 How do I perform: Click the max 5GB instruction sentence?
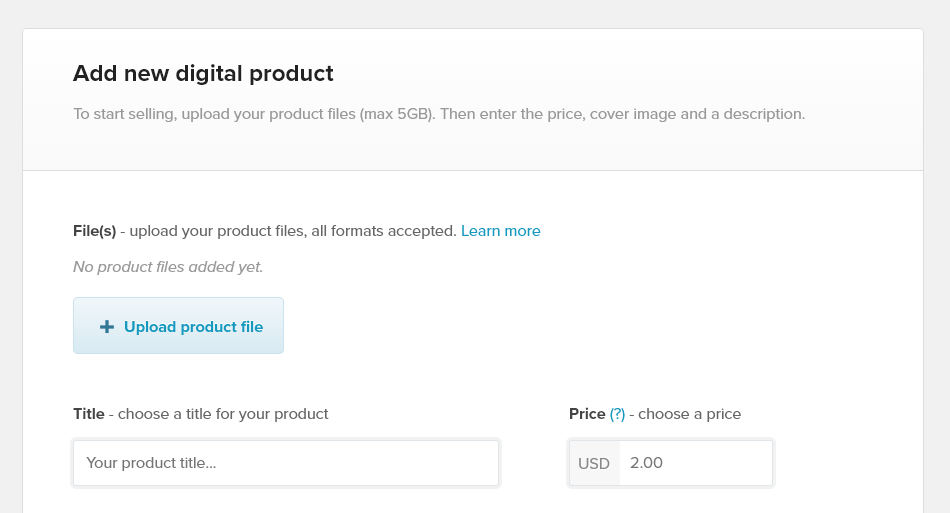click(438, 114)
